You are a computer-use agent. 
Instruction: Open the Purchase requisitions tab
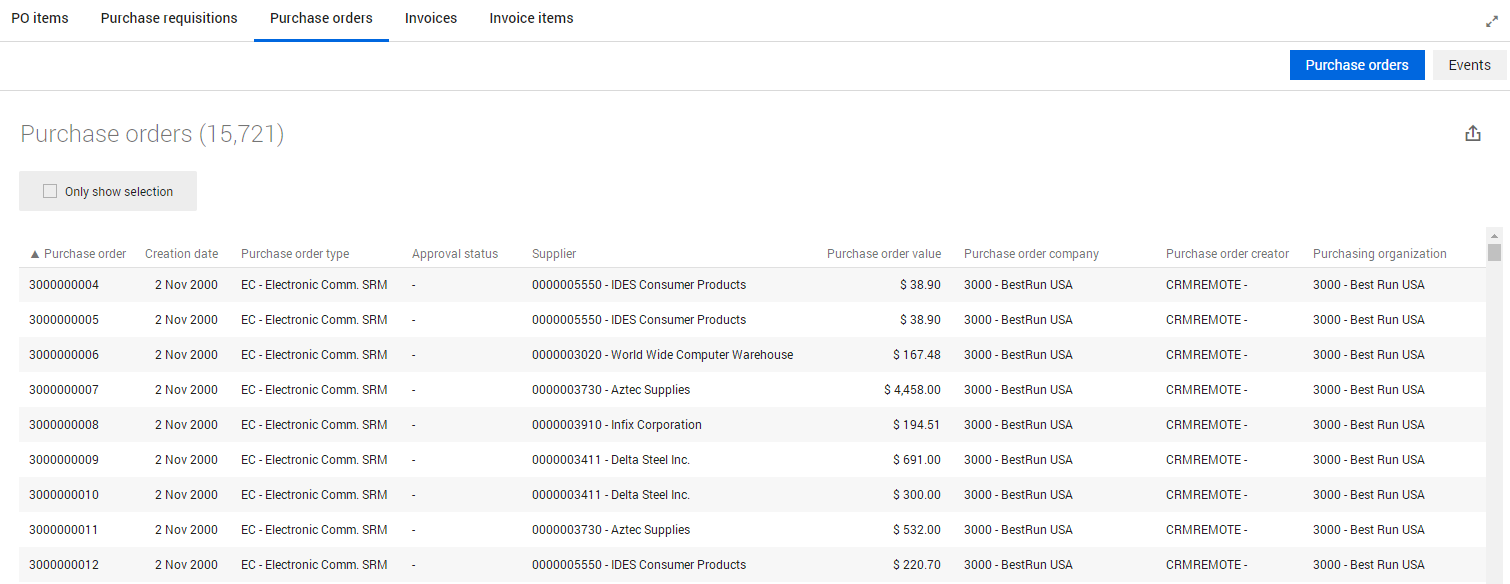click(x=169, y=18)
